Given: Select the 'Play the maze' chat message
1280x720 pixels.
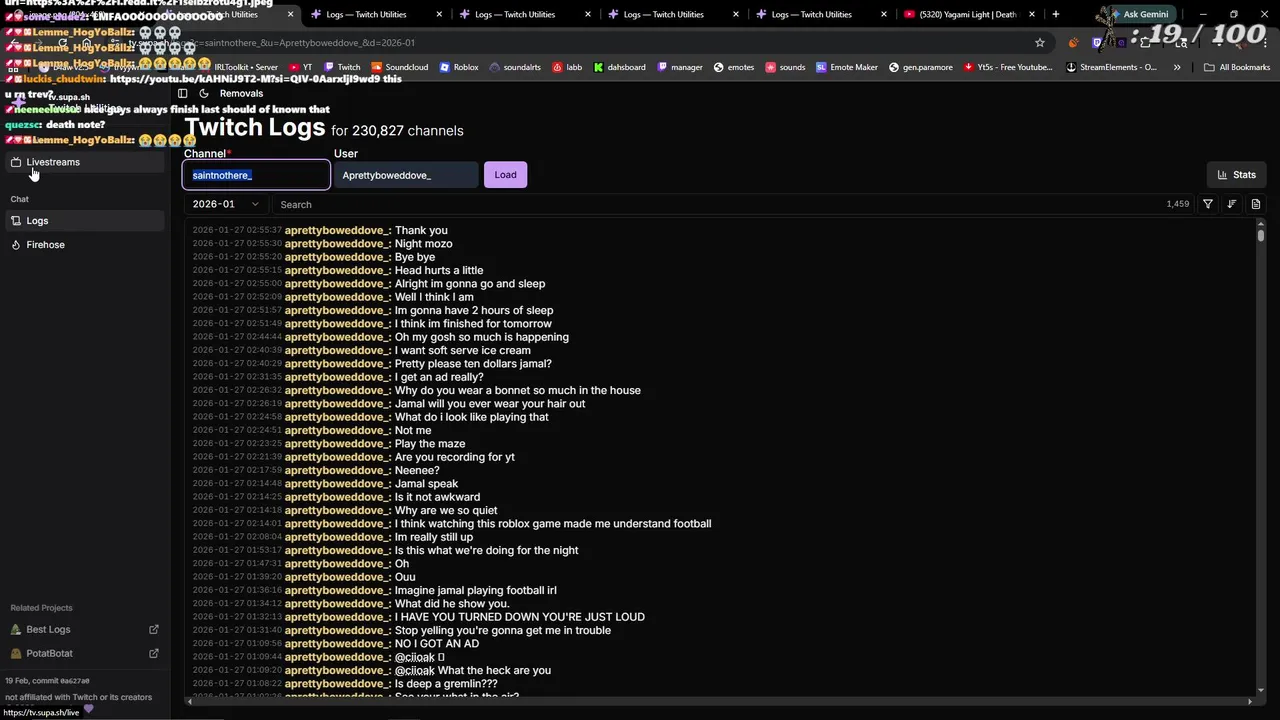Looking at the screenshot, I should pos(430,443).
